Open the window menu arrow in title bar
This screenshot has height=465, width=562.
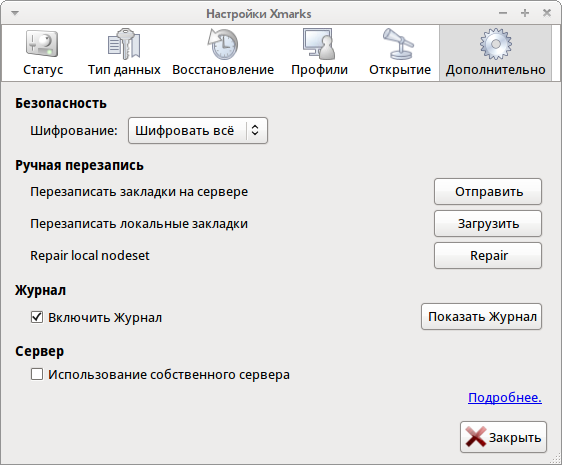point(15,13)
